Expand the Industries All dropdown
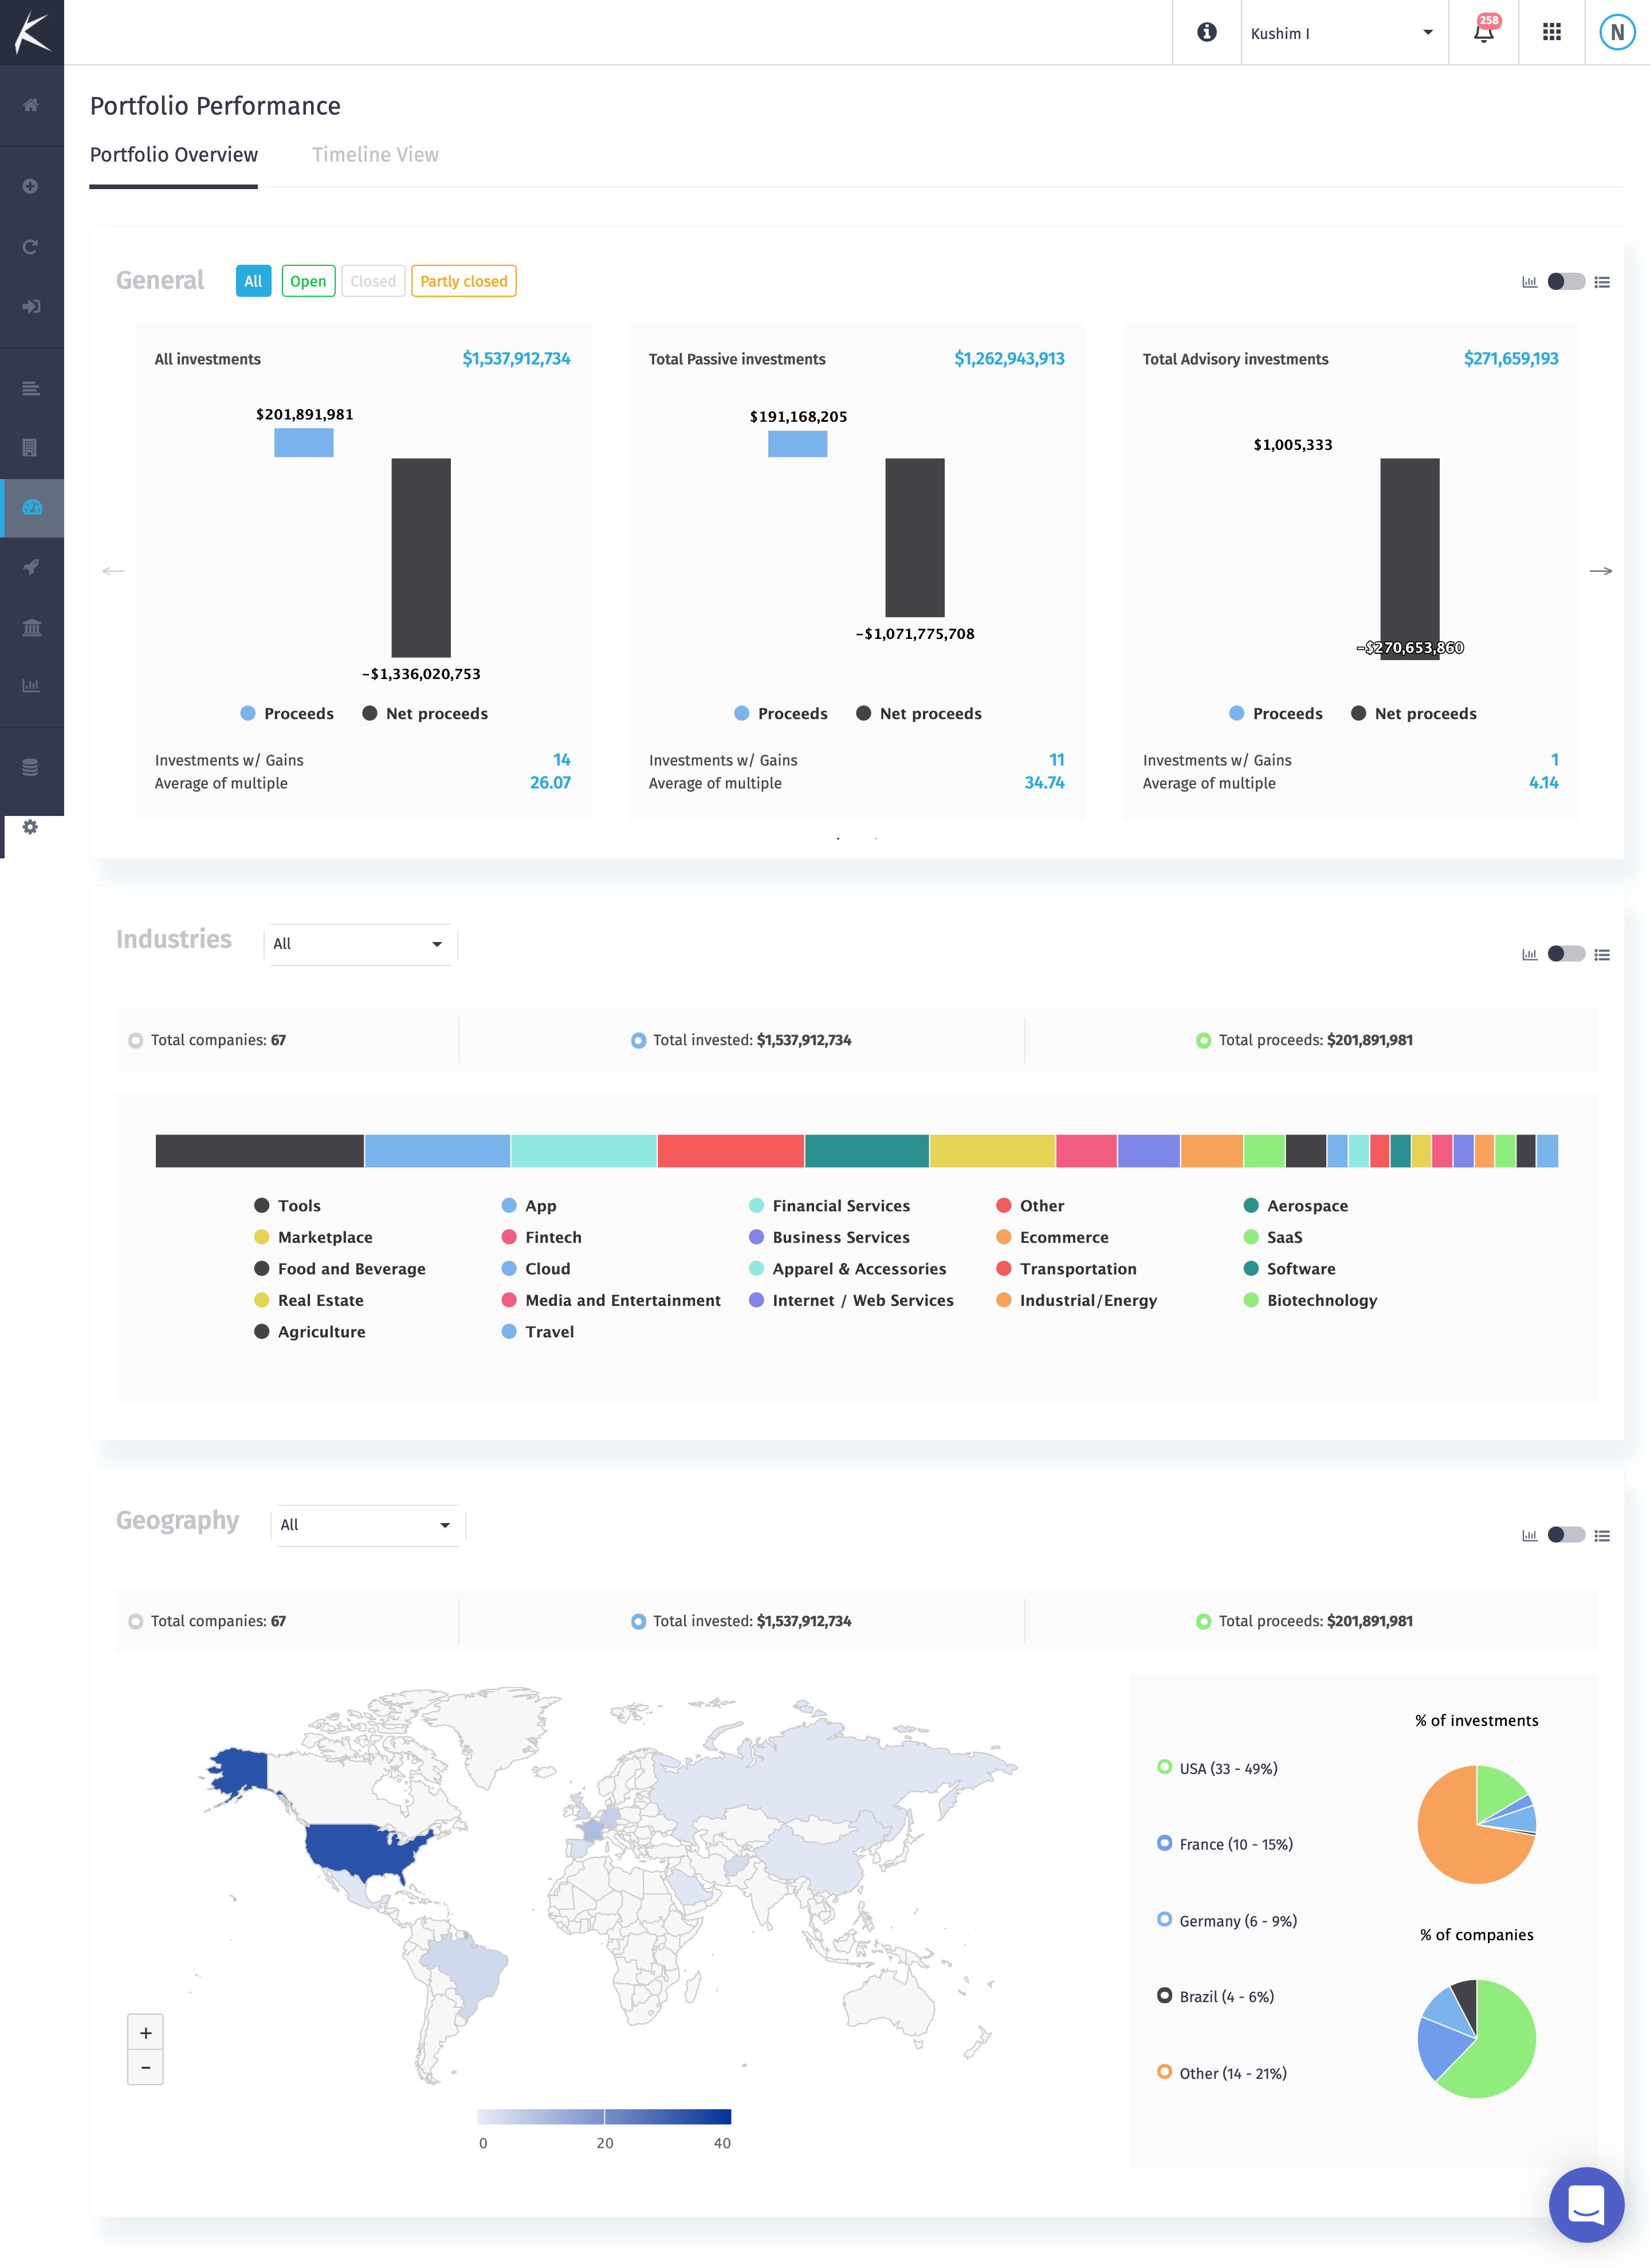This screenshot has width=1650, height=2268. point(360,944)
